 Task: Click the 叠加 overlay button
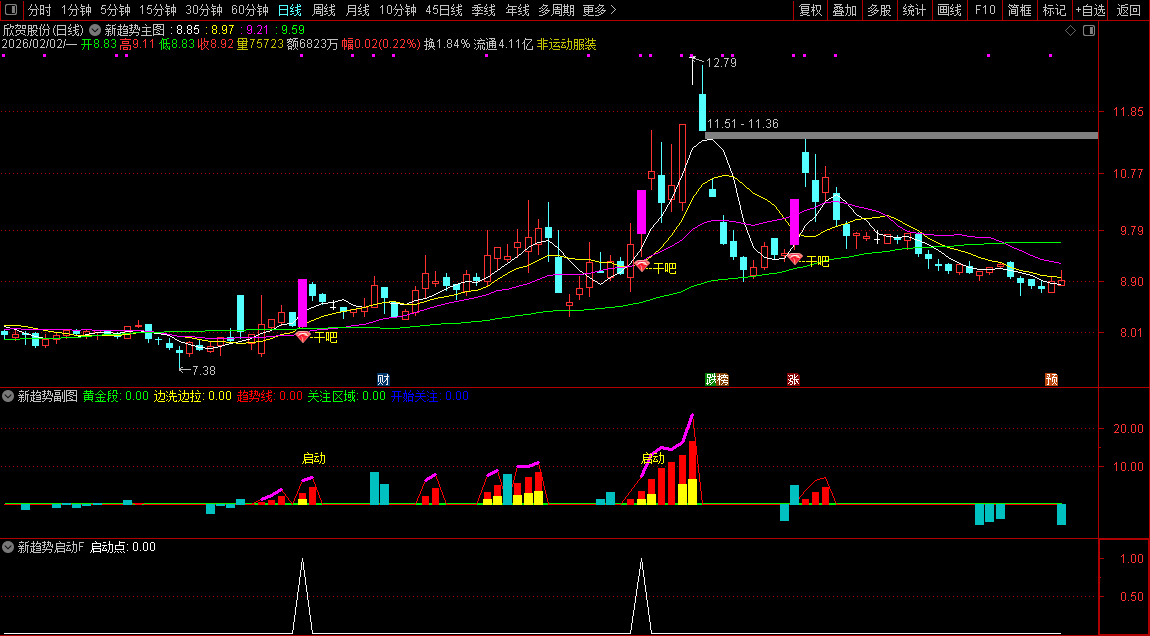click(x=844, y=10)
